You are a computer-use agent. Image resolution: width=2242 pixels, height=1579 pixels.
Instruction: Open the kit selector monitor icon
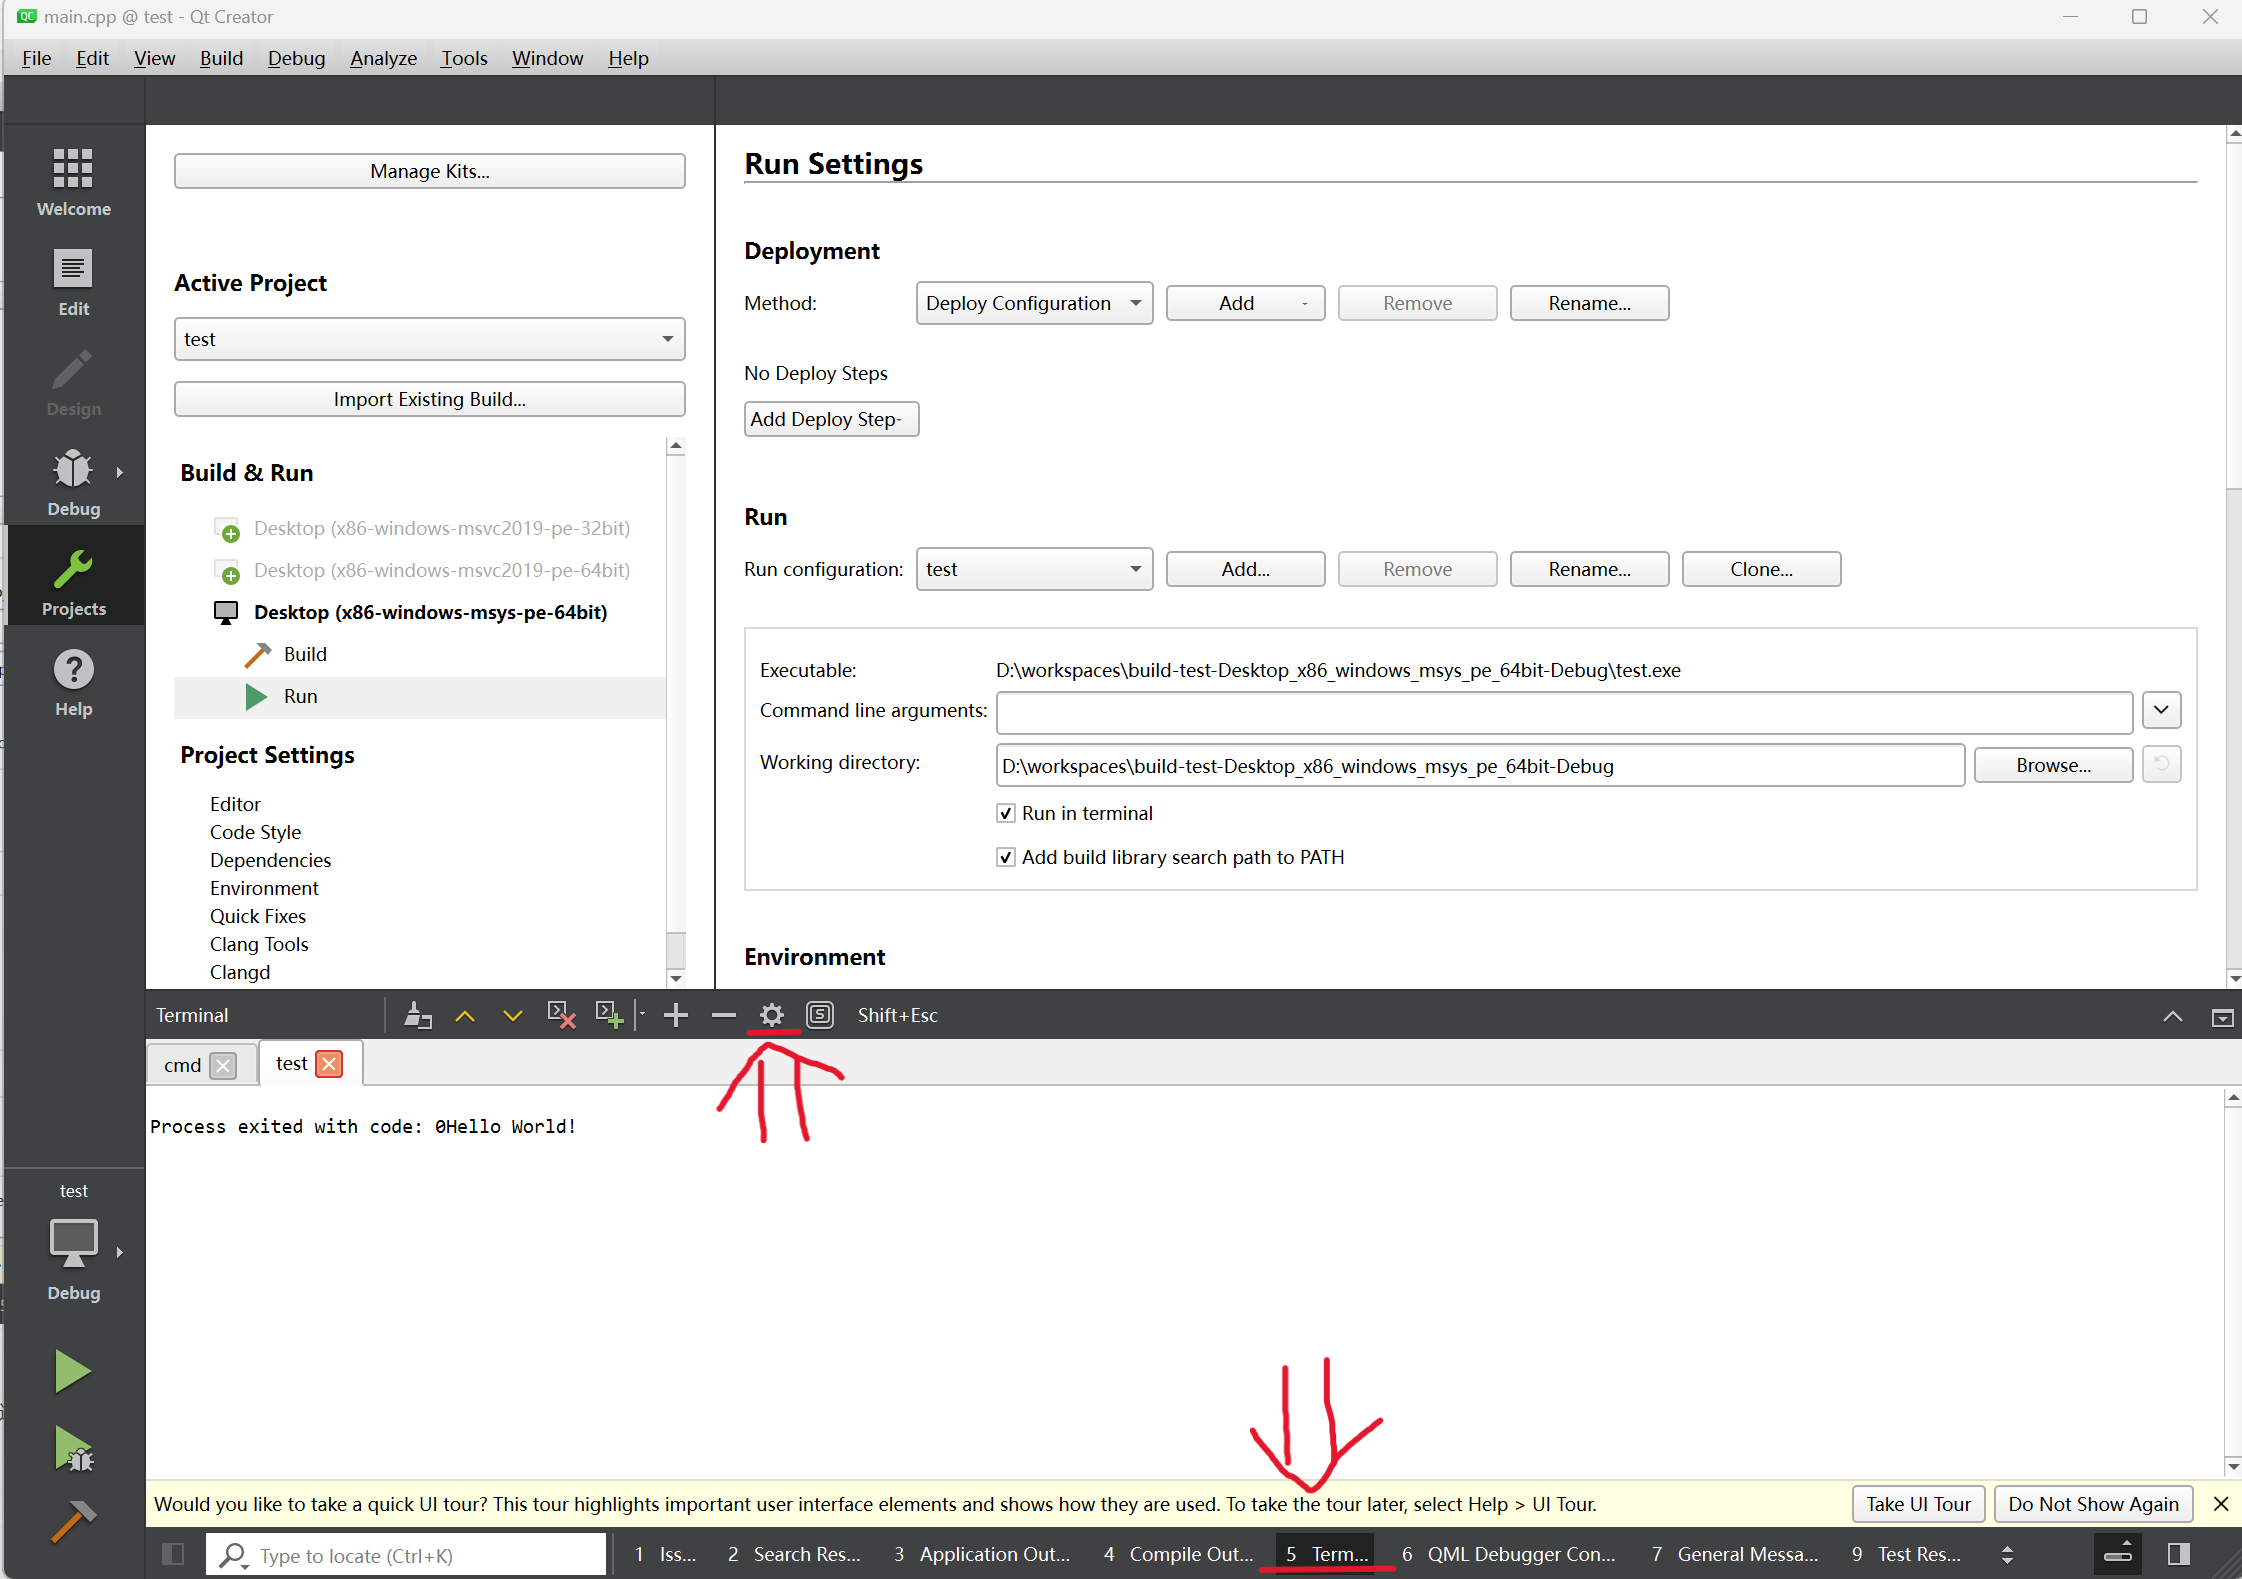tap(73, 1242)
